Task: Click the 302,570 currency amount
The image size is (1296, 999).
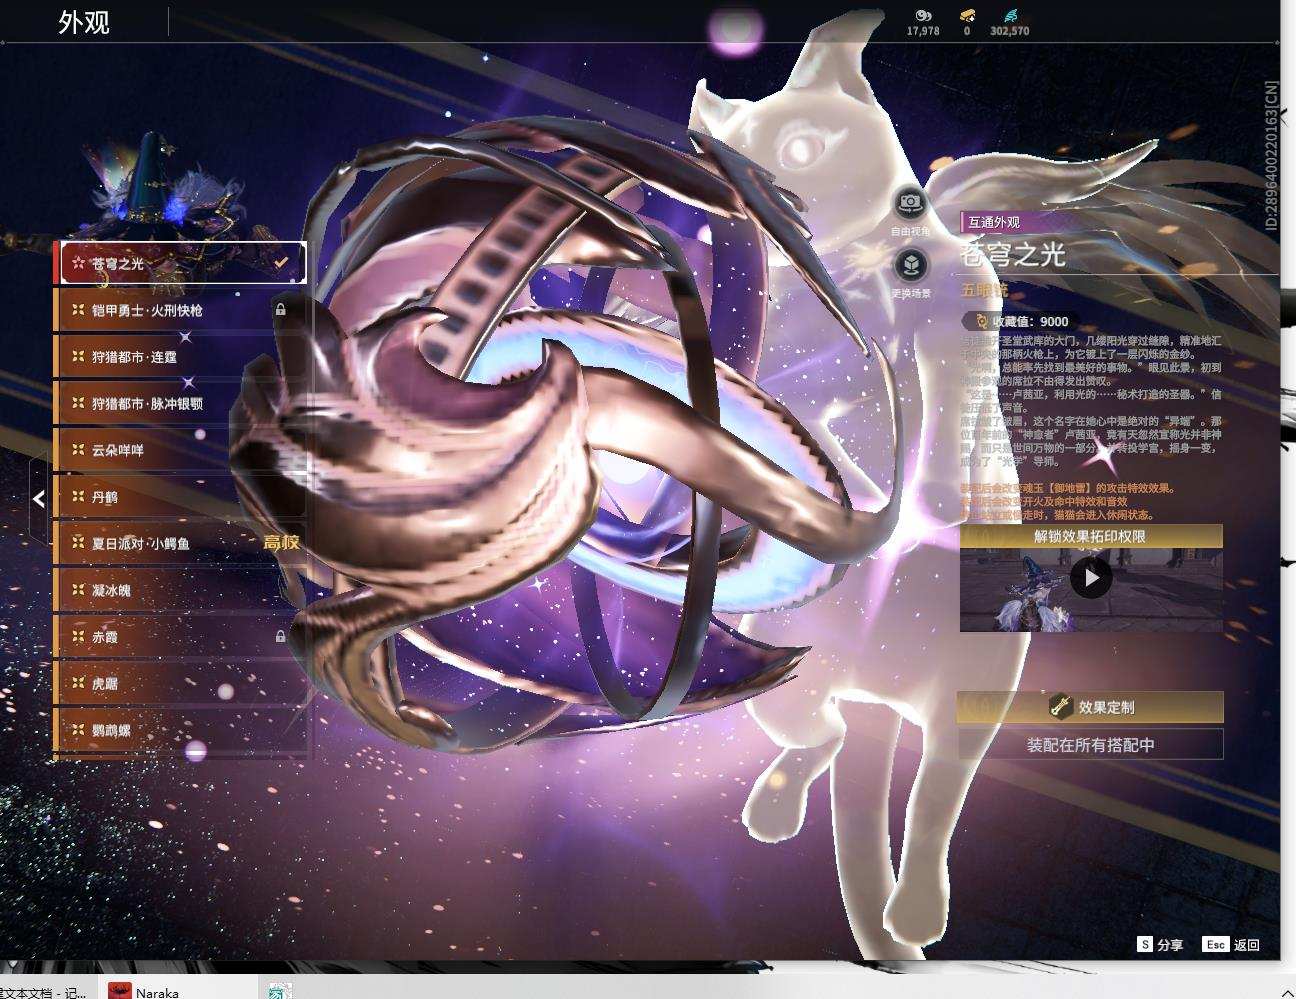Action: [x=1009, y=31]
